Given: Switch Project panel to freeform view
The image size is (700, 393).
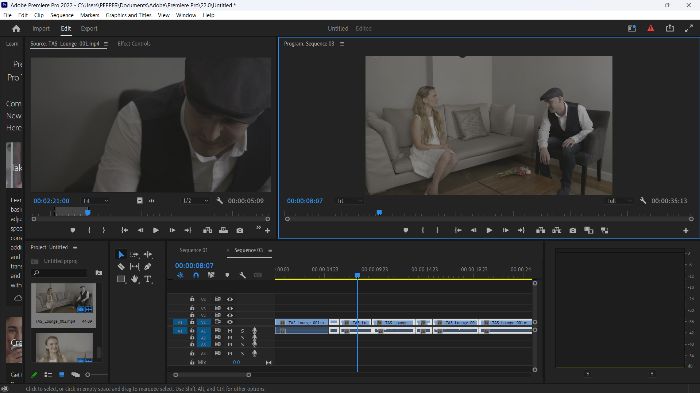Looking at the screenshot, I should coord(75,375).
